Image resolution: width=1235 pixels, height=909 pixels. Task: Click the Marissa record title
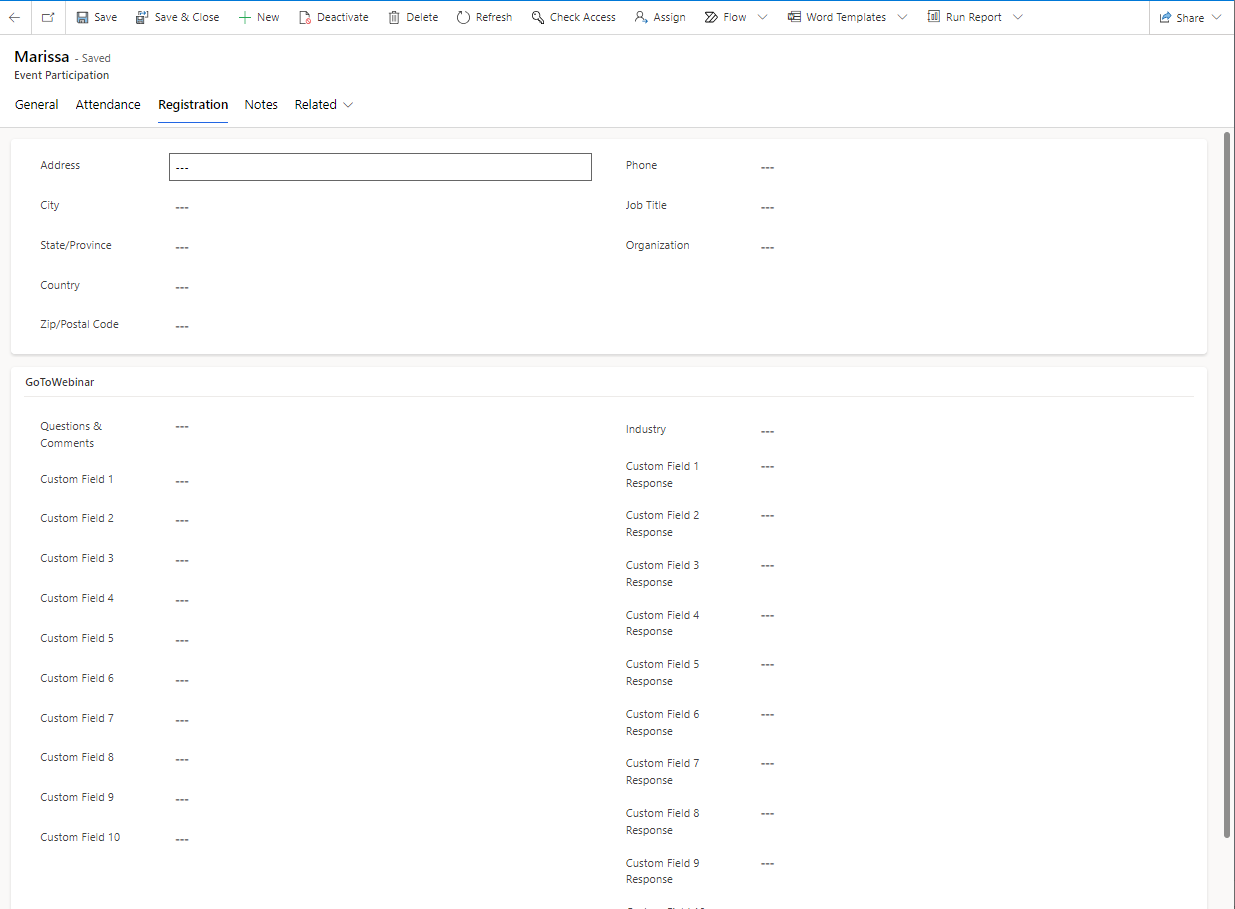(x=42, y=57)
